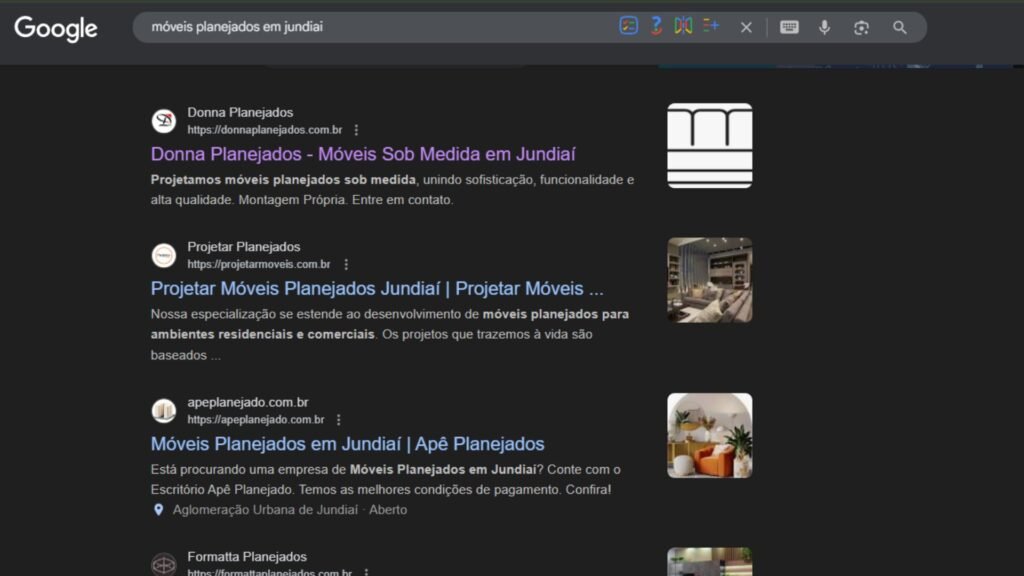Click the projetarmoveis.com.br URL

click(259, 264)
